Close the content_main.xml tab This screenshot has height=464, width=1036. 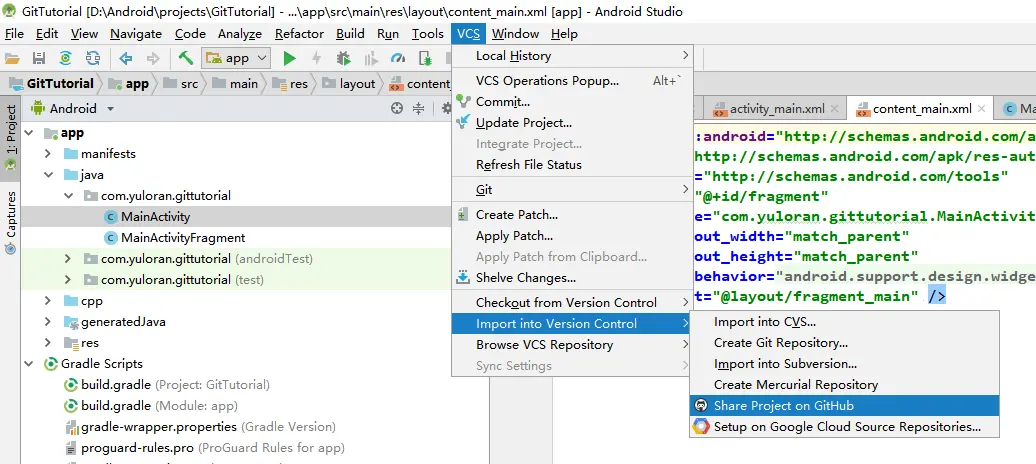pos(981,109)
